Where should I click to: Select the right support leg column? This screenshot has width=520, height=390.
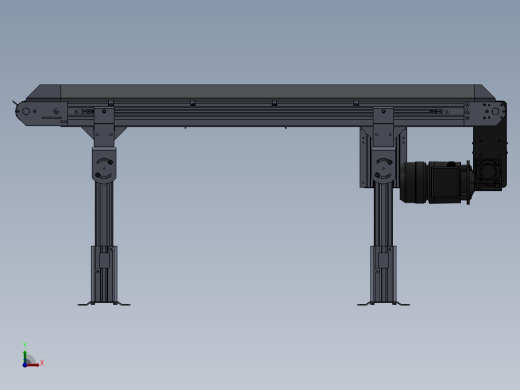[383, 213]
